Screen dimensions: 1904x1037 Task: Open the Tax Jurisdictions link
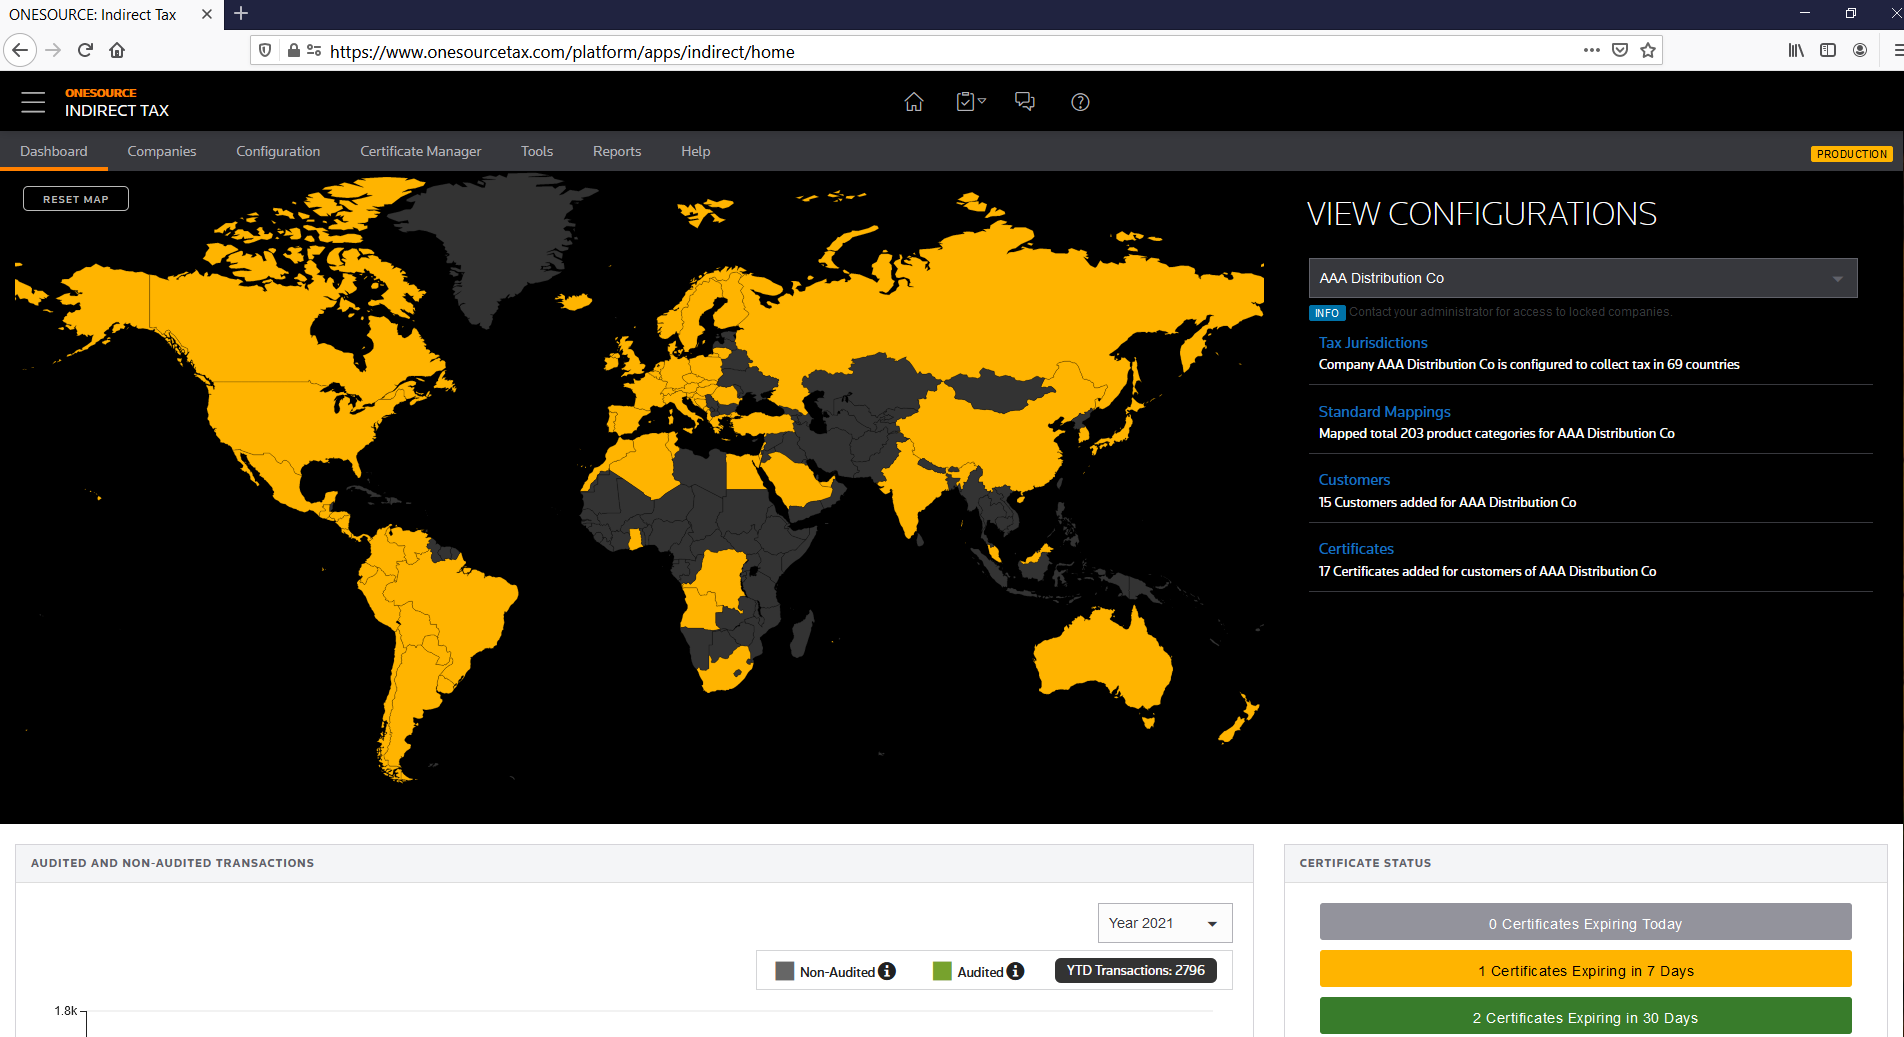(1373, 342)
